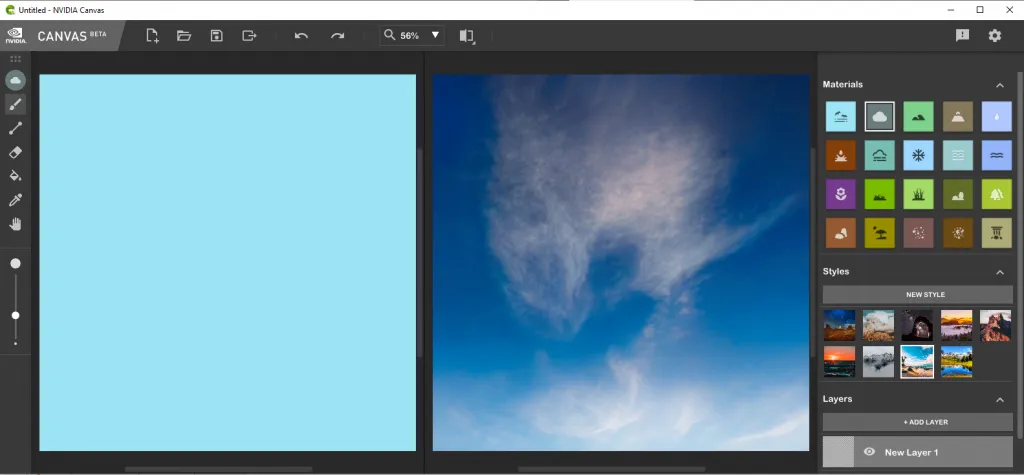Collapse the Styles panel

(x=1000, y=272)
